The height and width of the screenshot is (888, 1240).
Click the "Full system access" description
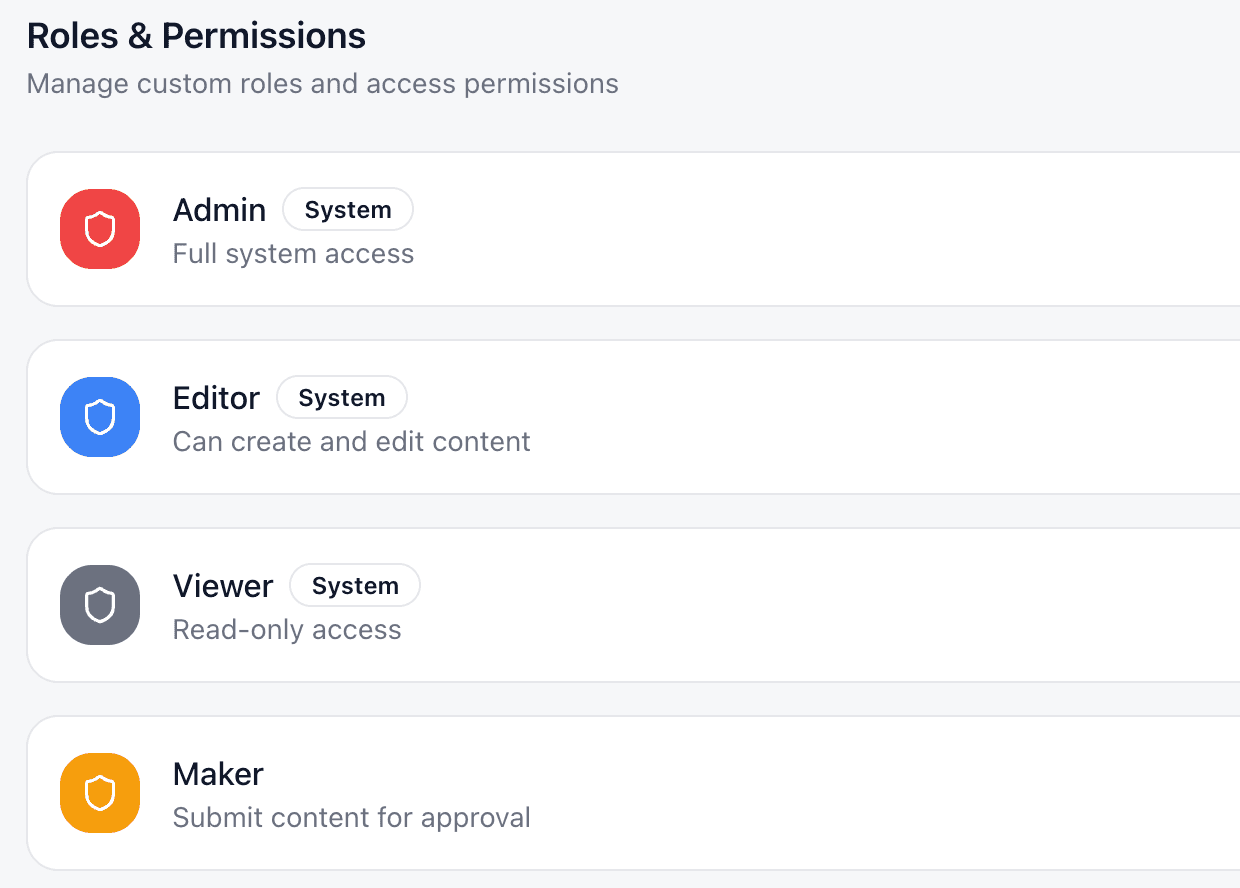(x=293, y=254)
